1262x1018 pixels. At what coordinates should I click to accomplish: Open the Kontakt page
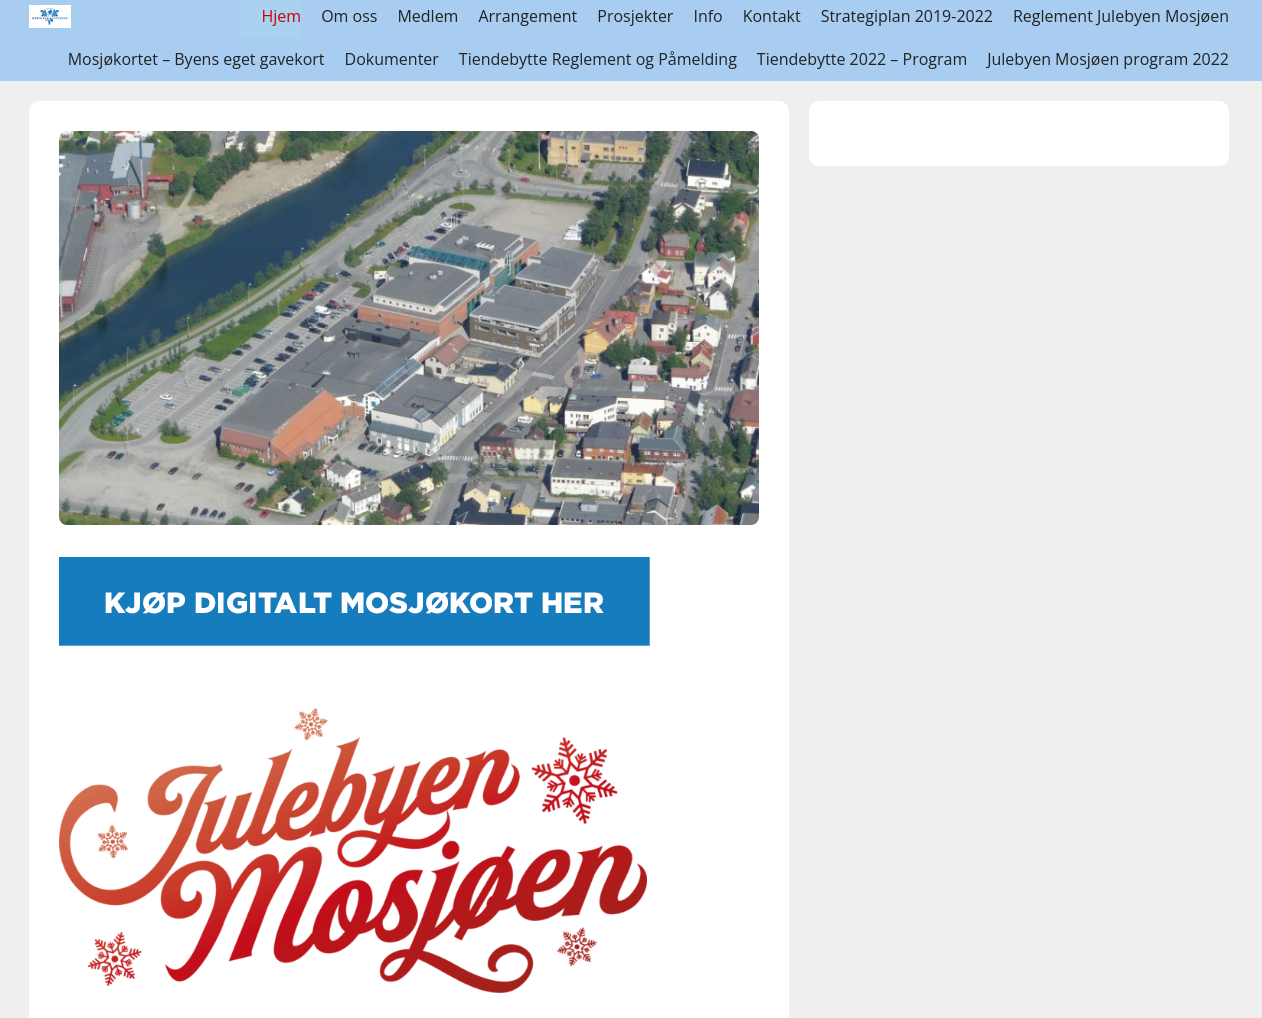pyautogui.click(x=771, y=16)
